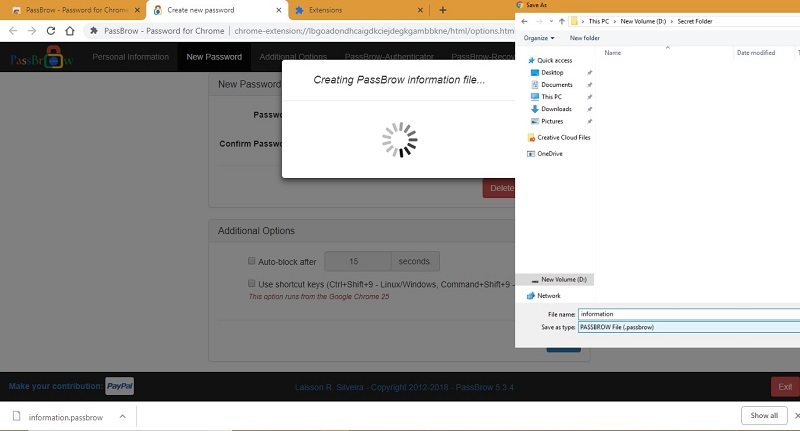Screen dimensions: 800x431
Task: Expand the Organize dropdown menu
Action: coord(539,38)
